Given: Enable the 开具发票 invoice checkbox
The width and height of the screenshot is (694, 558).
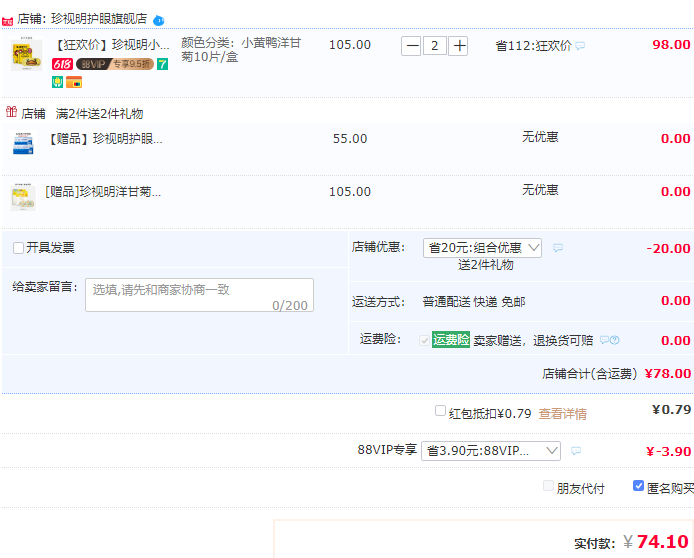Looking at the screenshot, I should pyautogui.click(x=18, y=248).
